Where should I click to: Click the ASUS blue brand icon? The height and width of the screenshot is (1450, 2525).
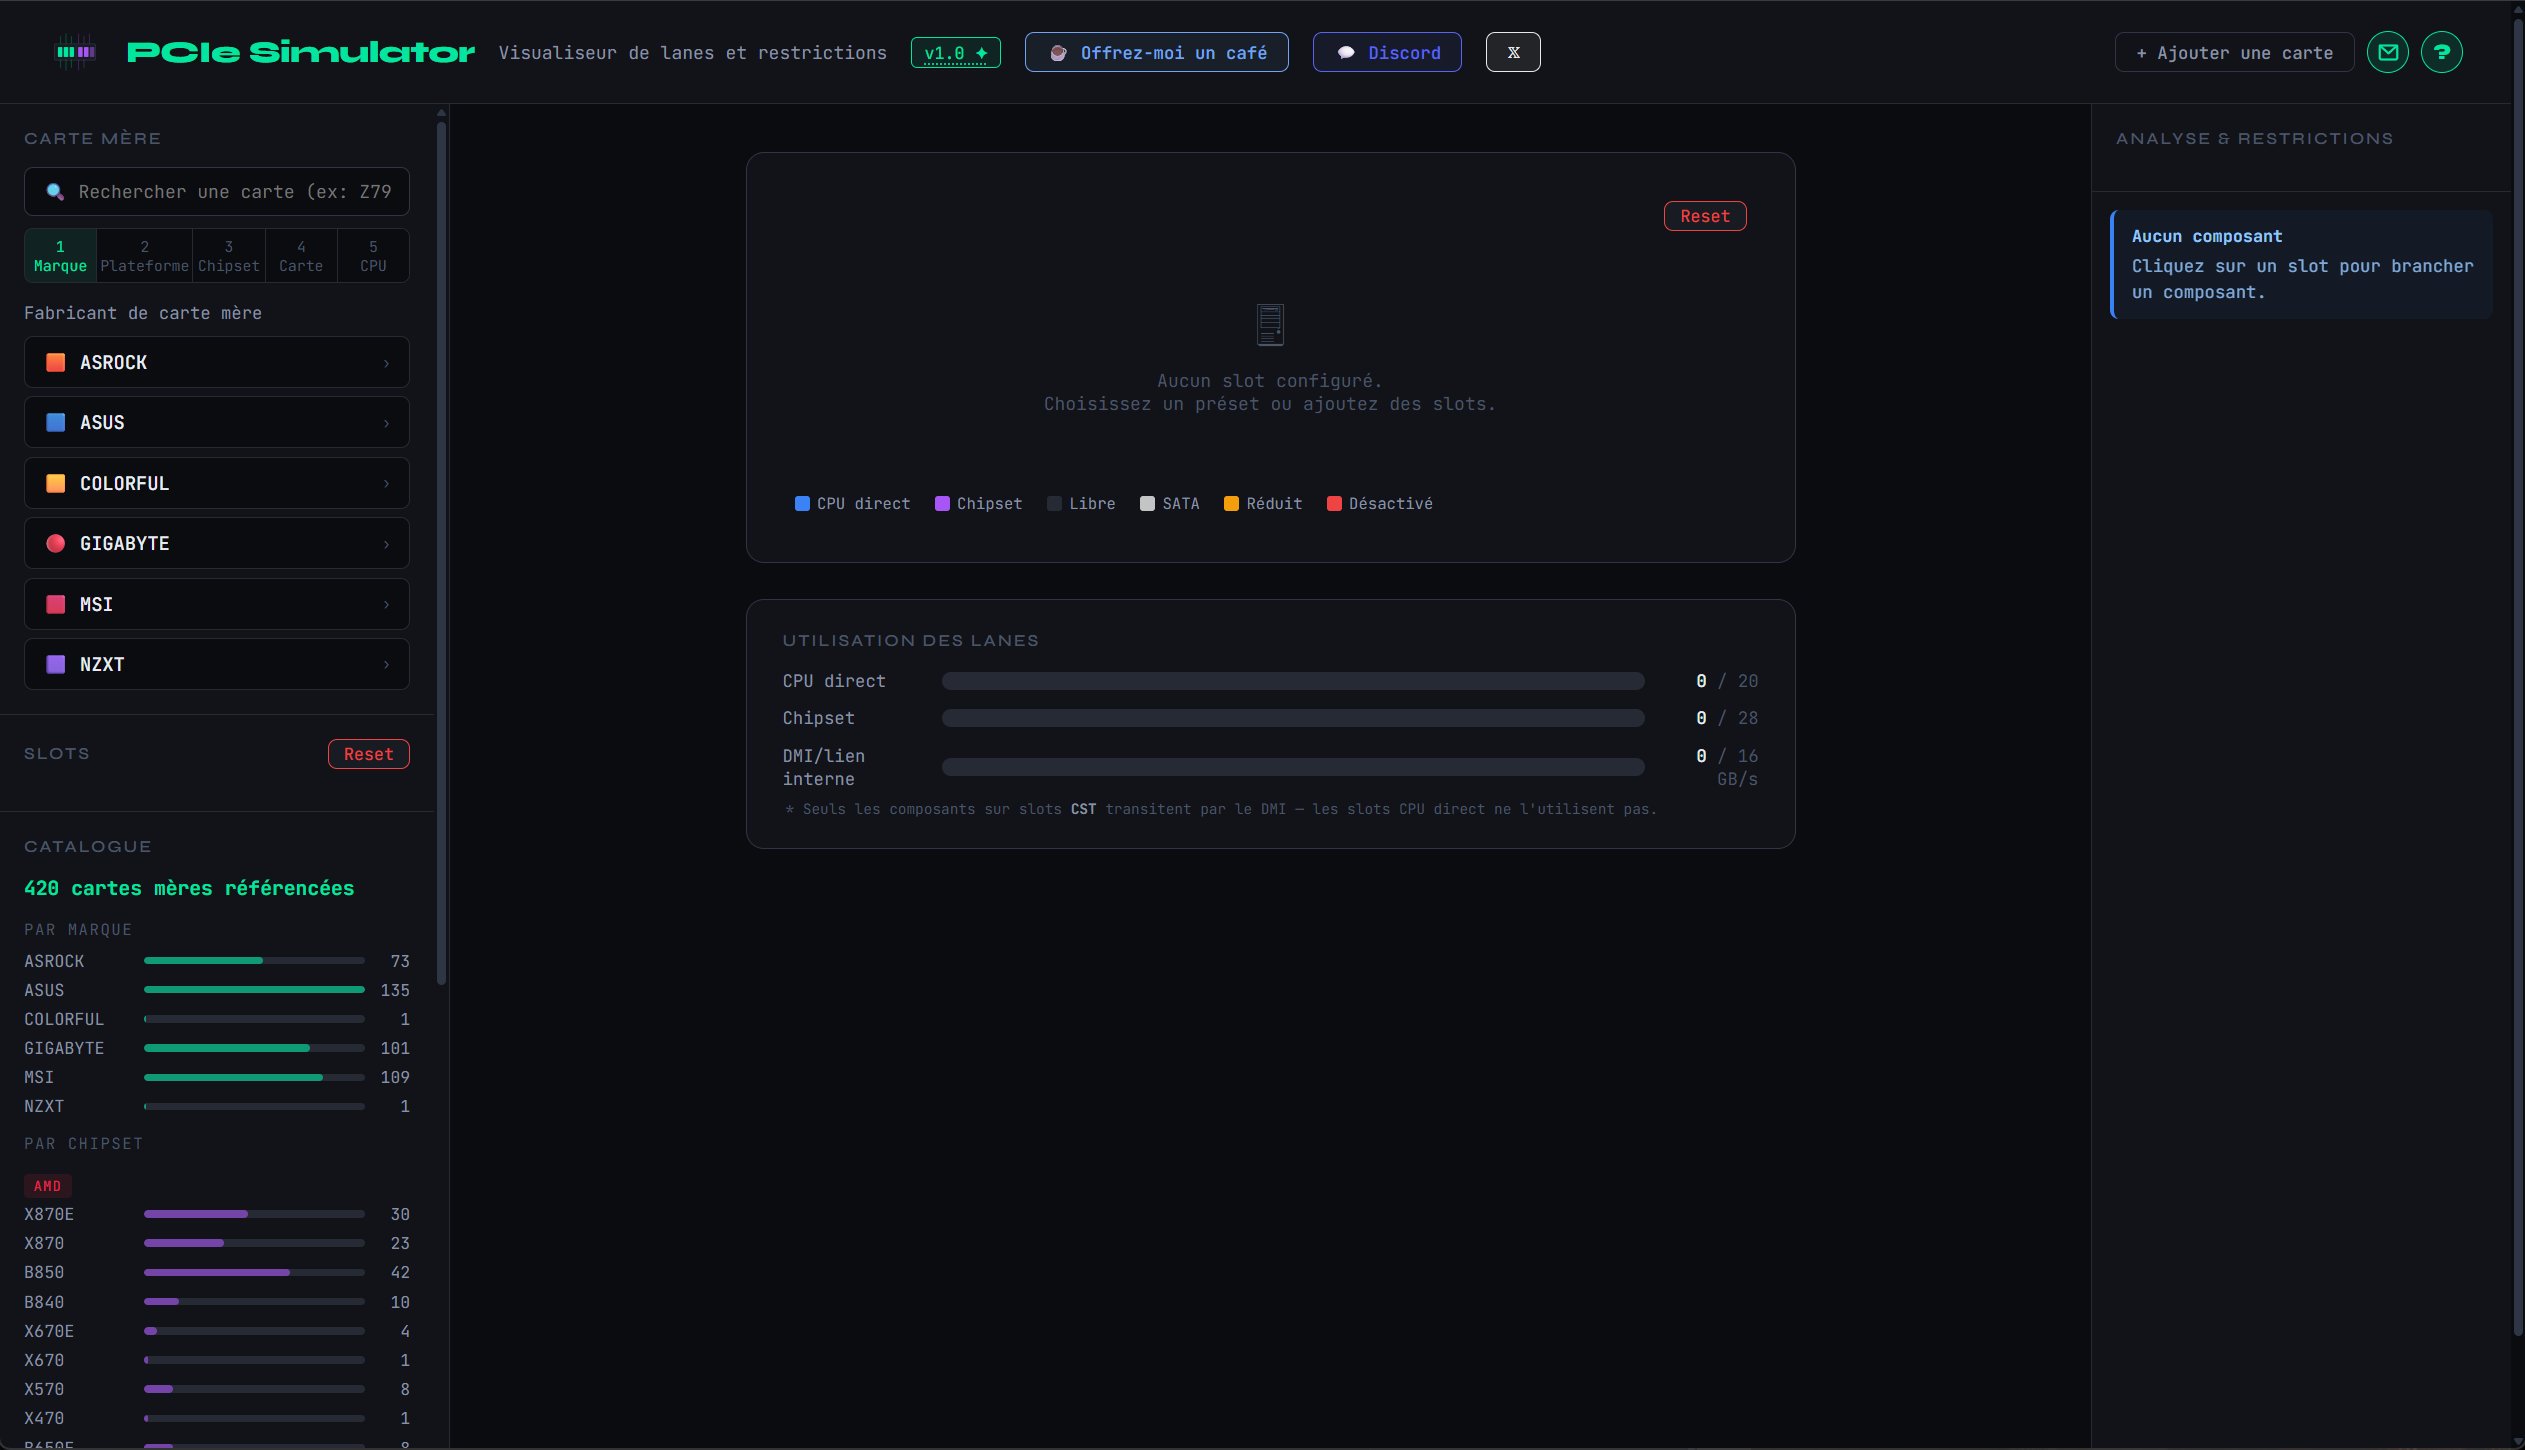tap(56, 422)
